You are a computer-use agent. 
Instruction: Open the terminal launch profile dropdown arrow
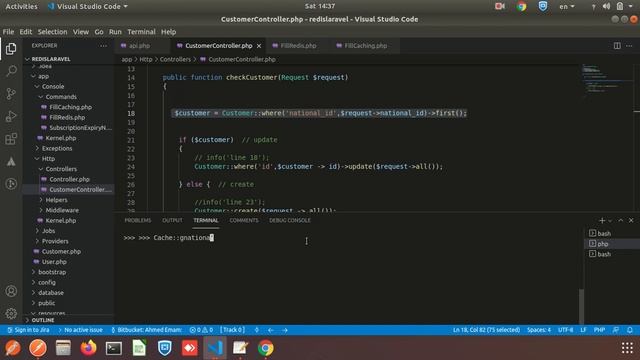[x=610, y=220]
